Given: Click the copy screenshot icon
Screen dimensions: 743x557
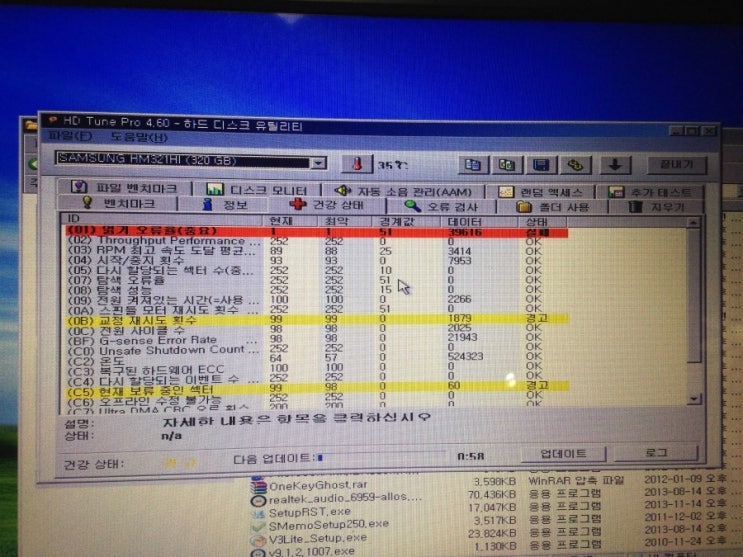Looking at the screenshot, I should point(506,164).
